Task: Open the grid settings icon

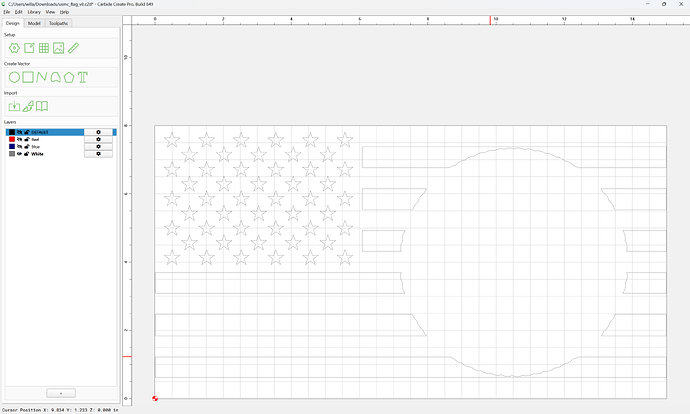Action: pyautogui.click(x=44, y=48)
